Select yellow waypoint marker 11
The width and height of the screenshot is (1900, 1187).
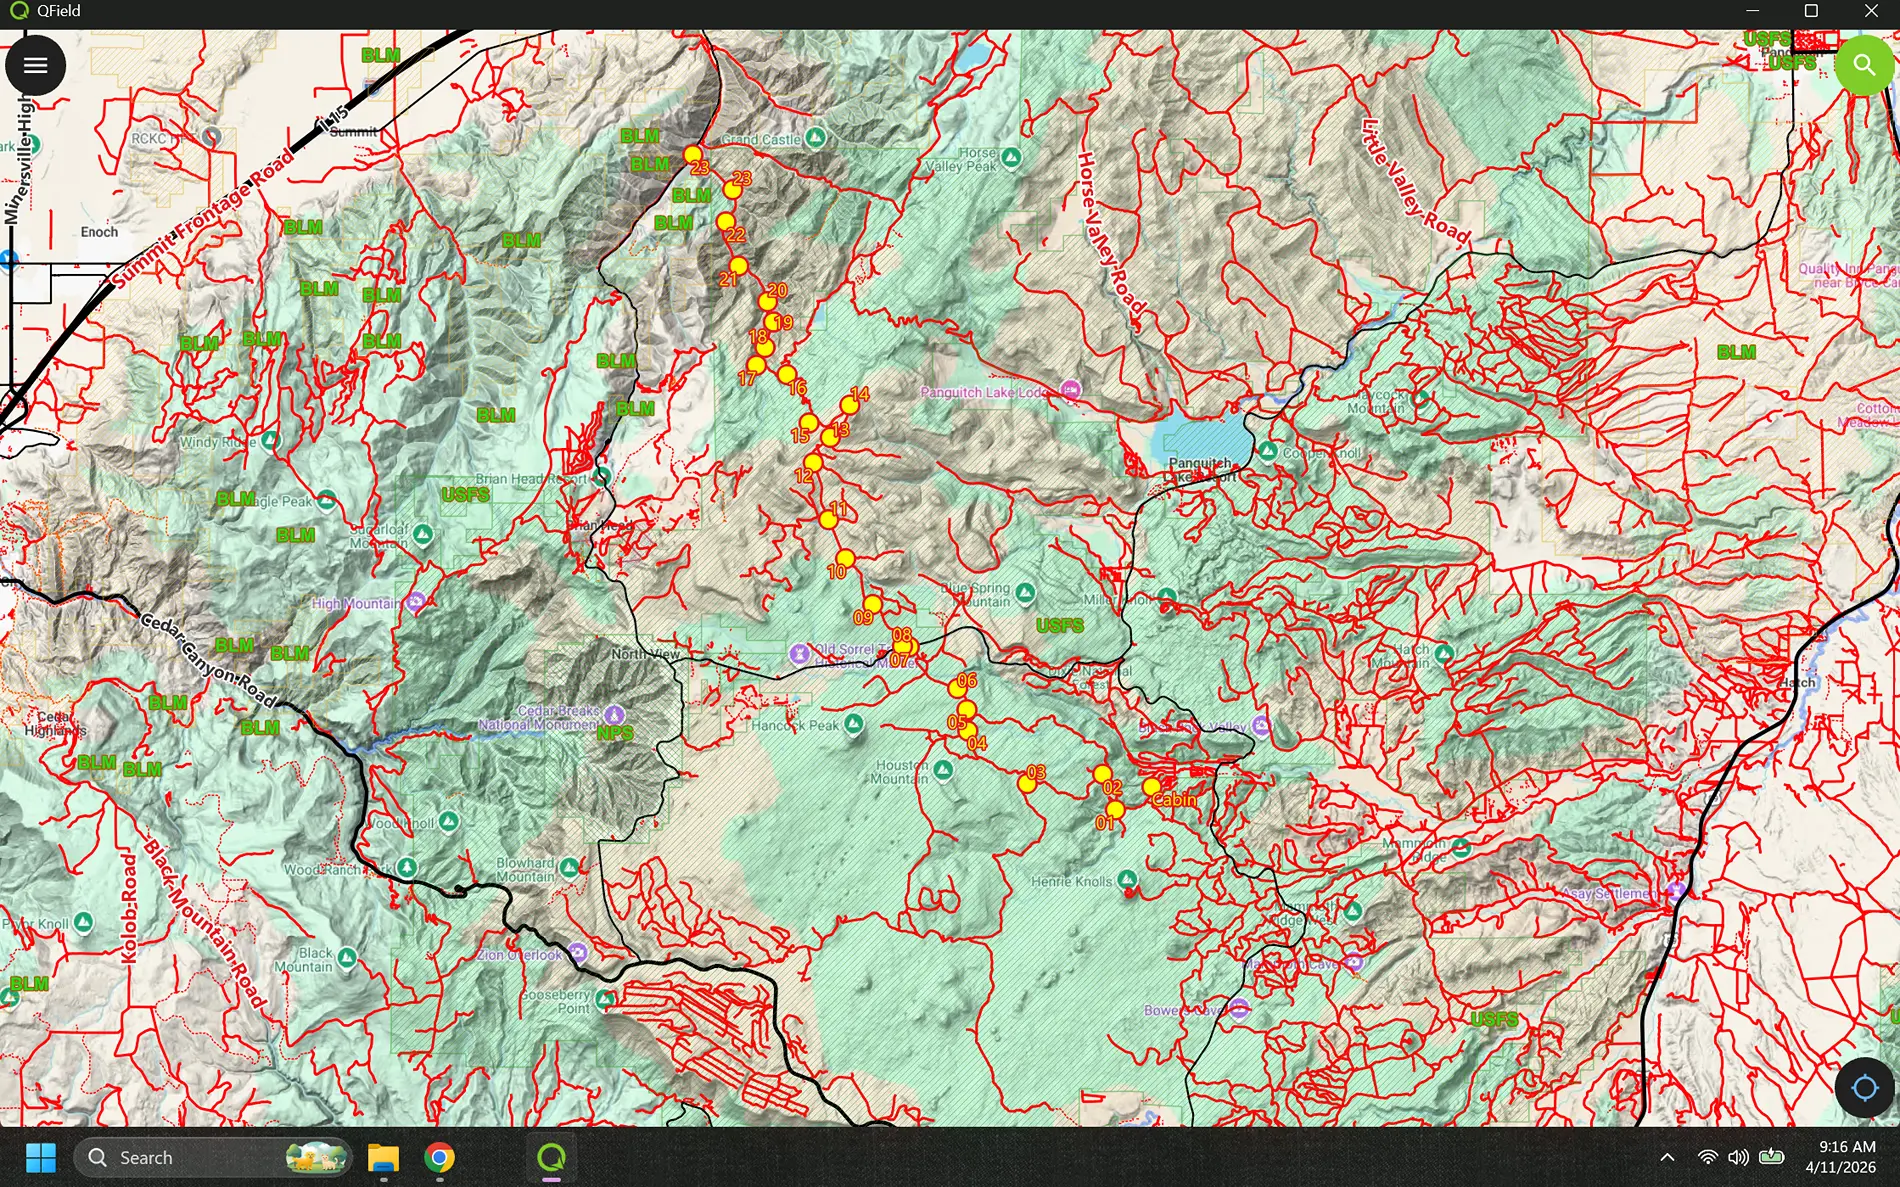click(828, 520)
